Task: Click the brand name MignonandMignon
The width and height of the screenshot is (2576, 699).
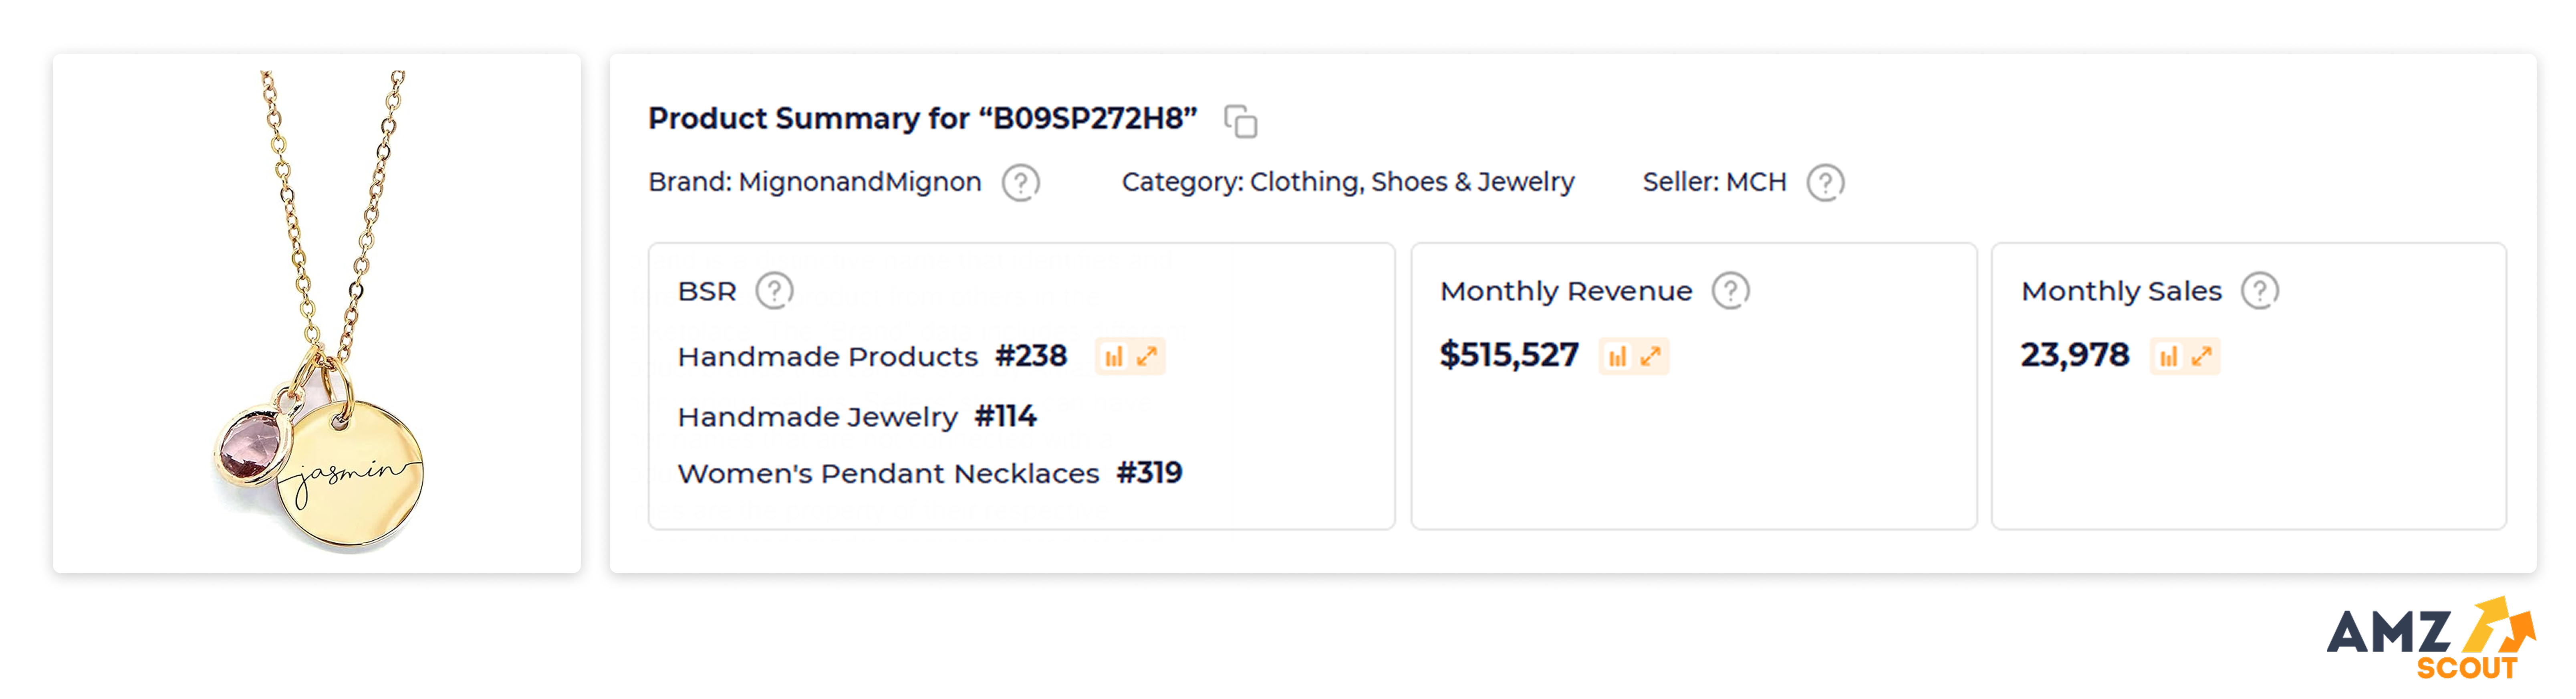Action: point(860,183)
